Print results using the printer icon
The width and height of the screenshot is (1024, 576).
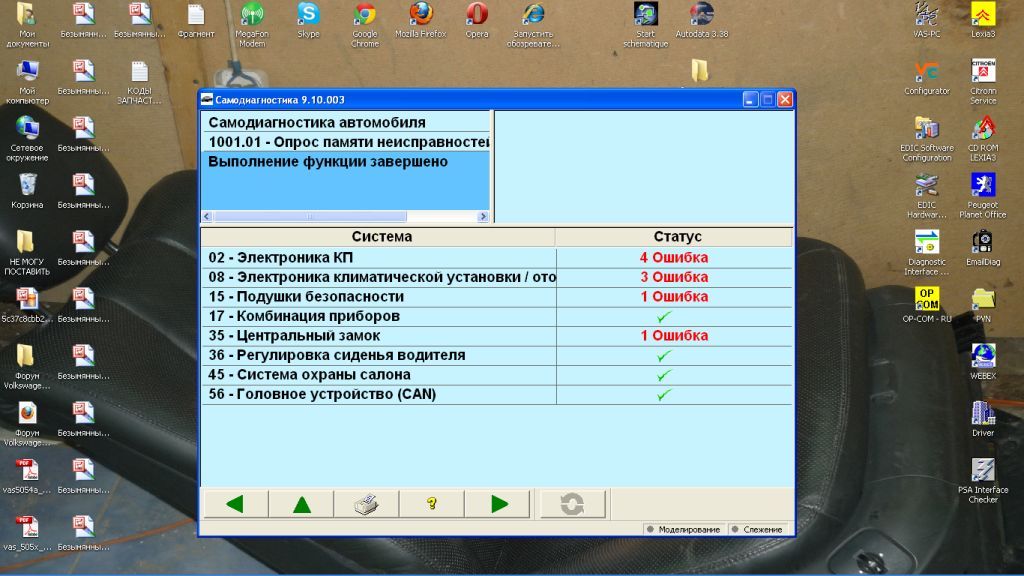(366, 504)
